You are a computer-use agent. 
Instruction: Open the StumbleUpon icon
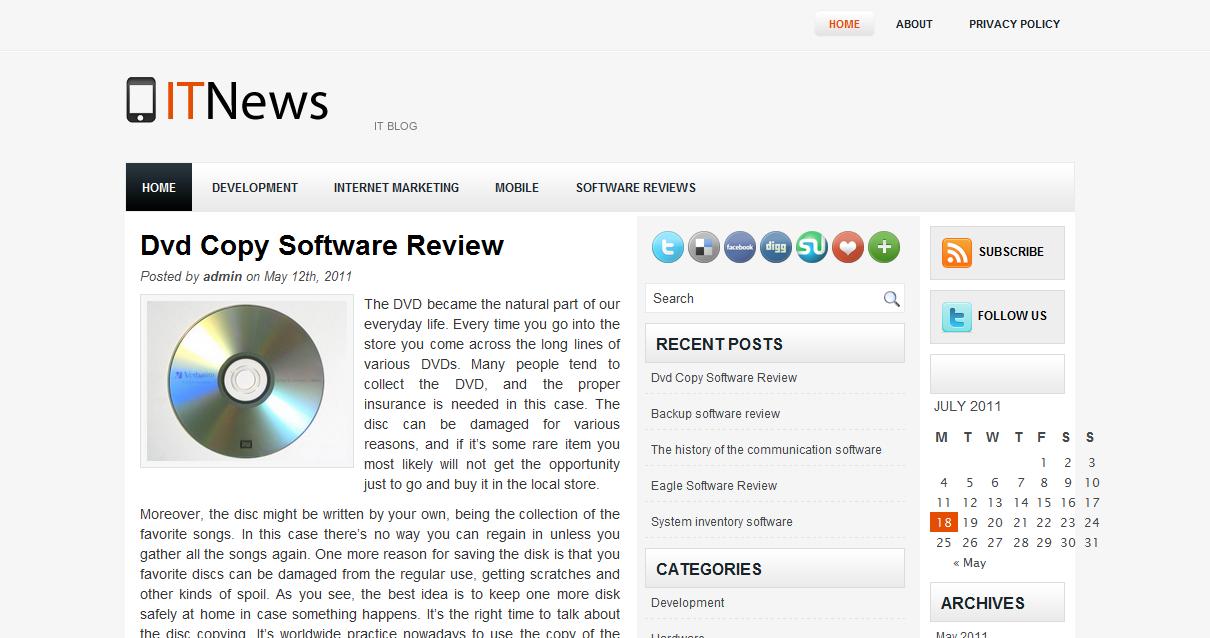[x=812, y=247]
